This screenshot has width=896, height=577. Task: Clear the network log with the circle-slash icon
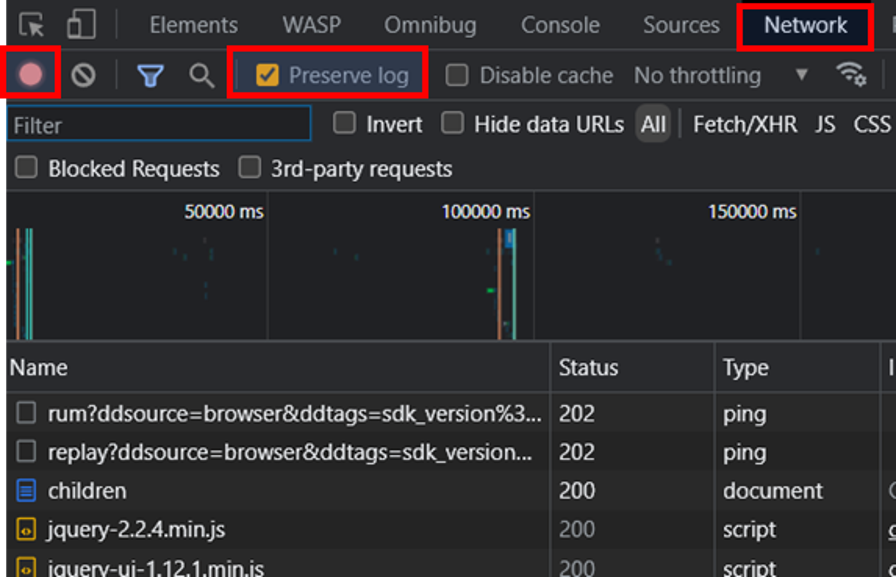click(x=83, y=75)
